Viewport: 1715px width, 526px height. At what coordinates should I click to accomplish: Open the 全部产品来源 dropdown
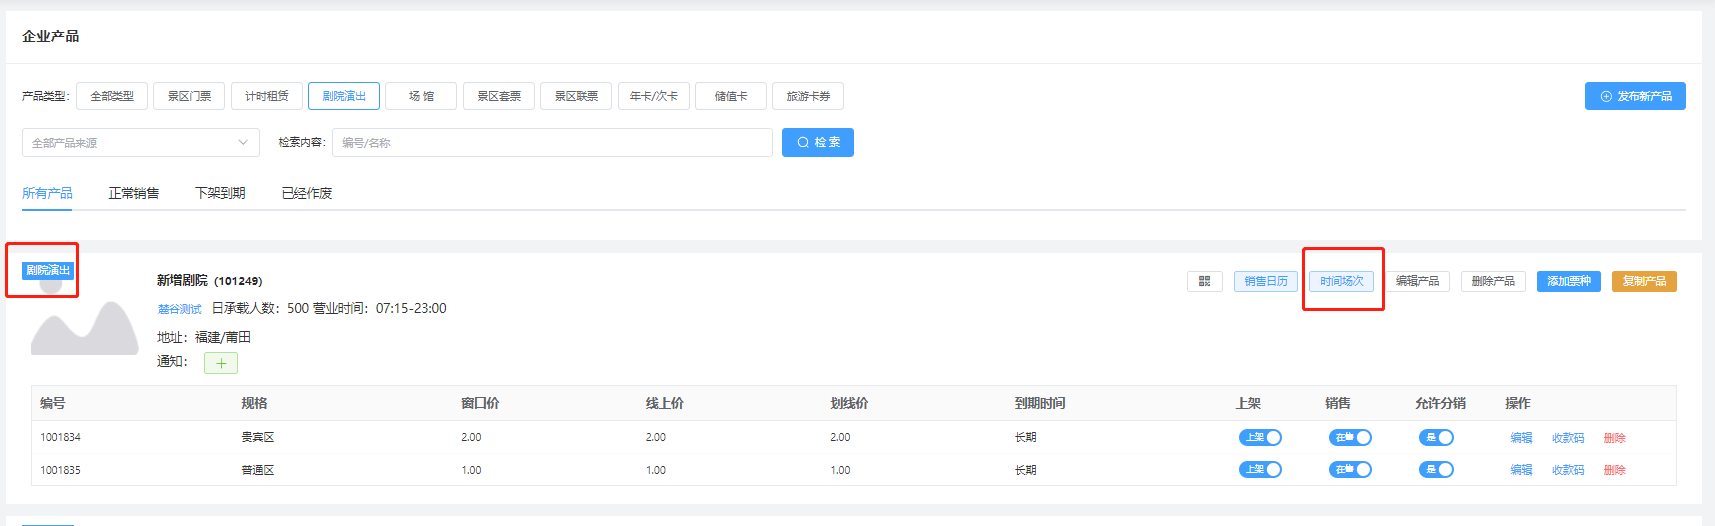click(x=140, y=143)
